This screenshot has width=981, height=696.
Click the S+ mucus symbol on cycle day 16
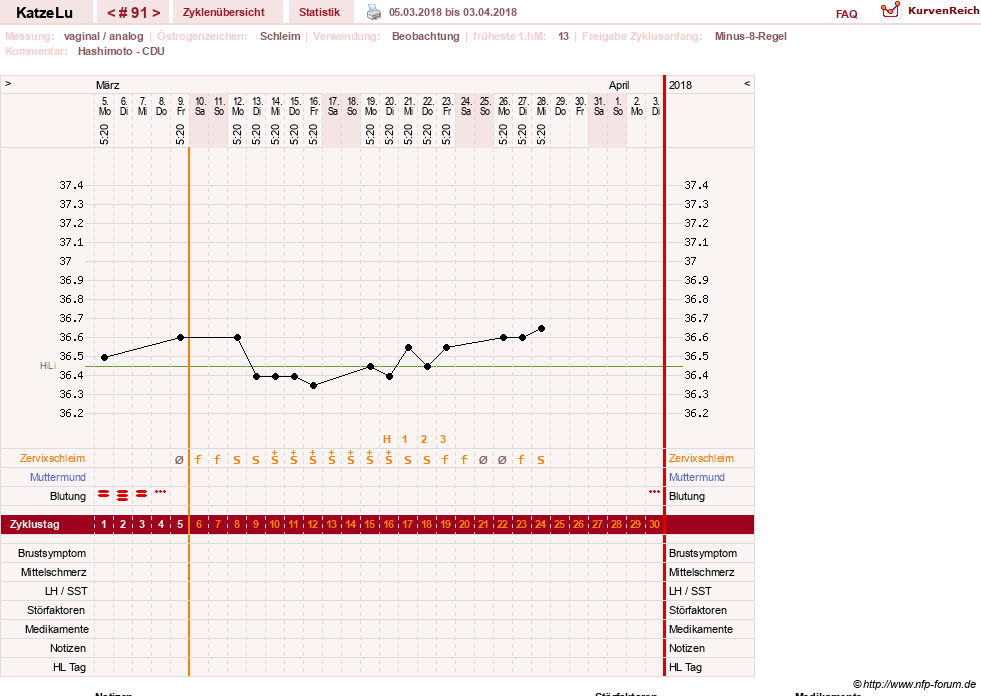pyautogui.click(x=389, y=458)
